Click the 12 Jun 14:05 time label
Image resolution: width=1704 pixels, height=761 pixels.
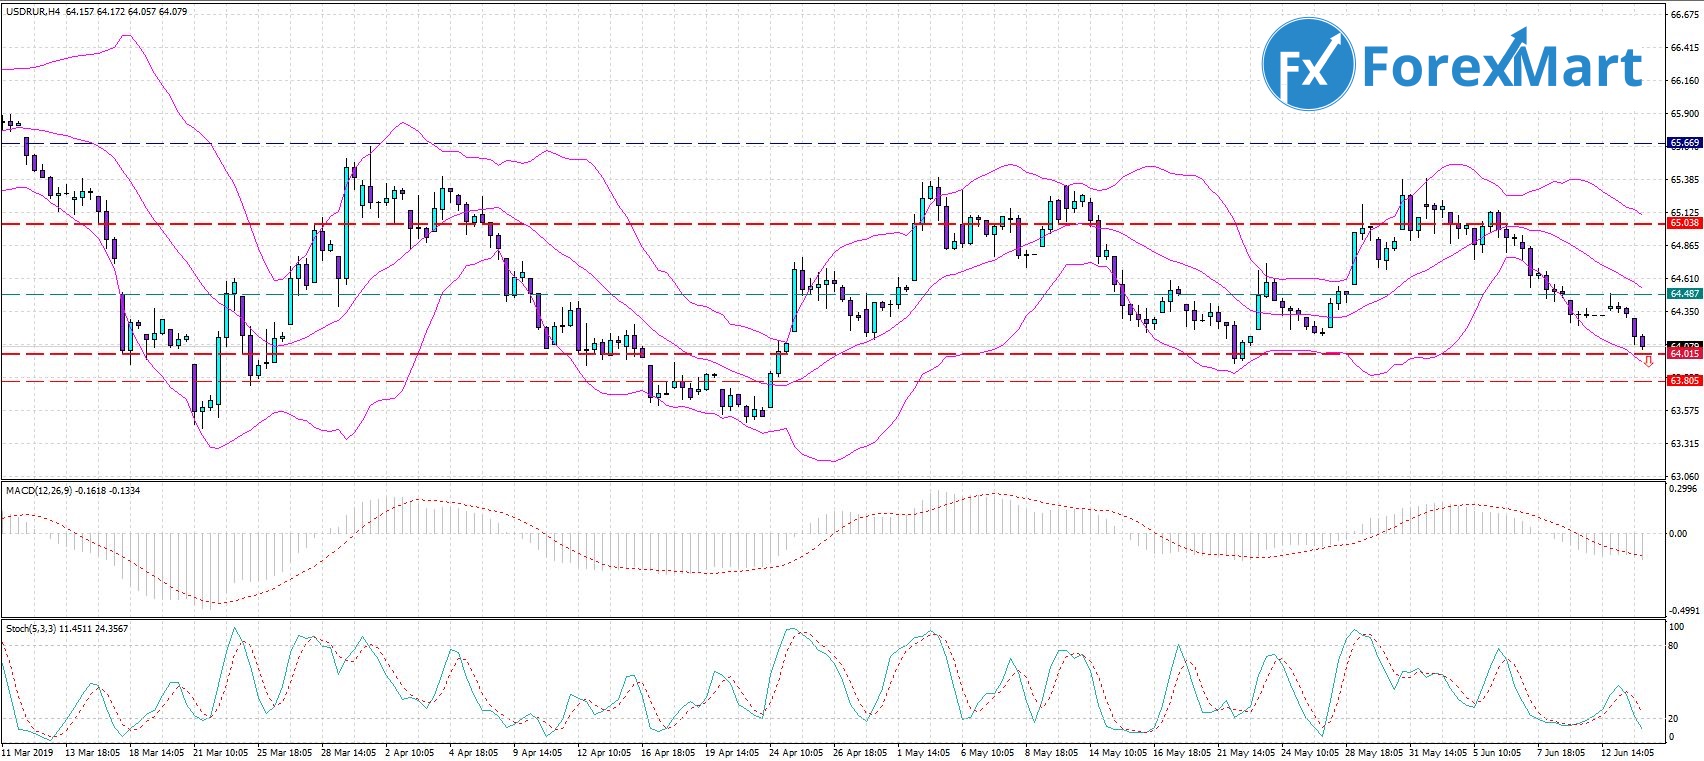[x=1625, y=752]
